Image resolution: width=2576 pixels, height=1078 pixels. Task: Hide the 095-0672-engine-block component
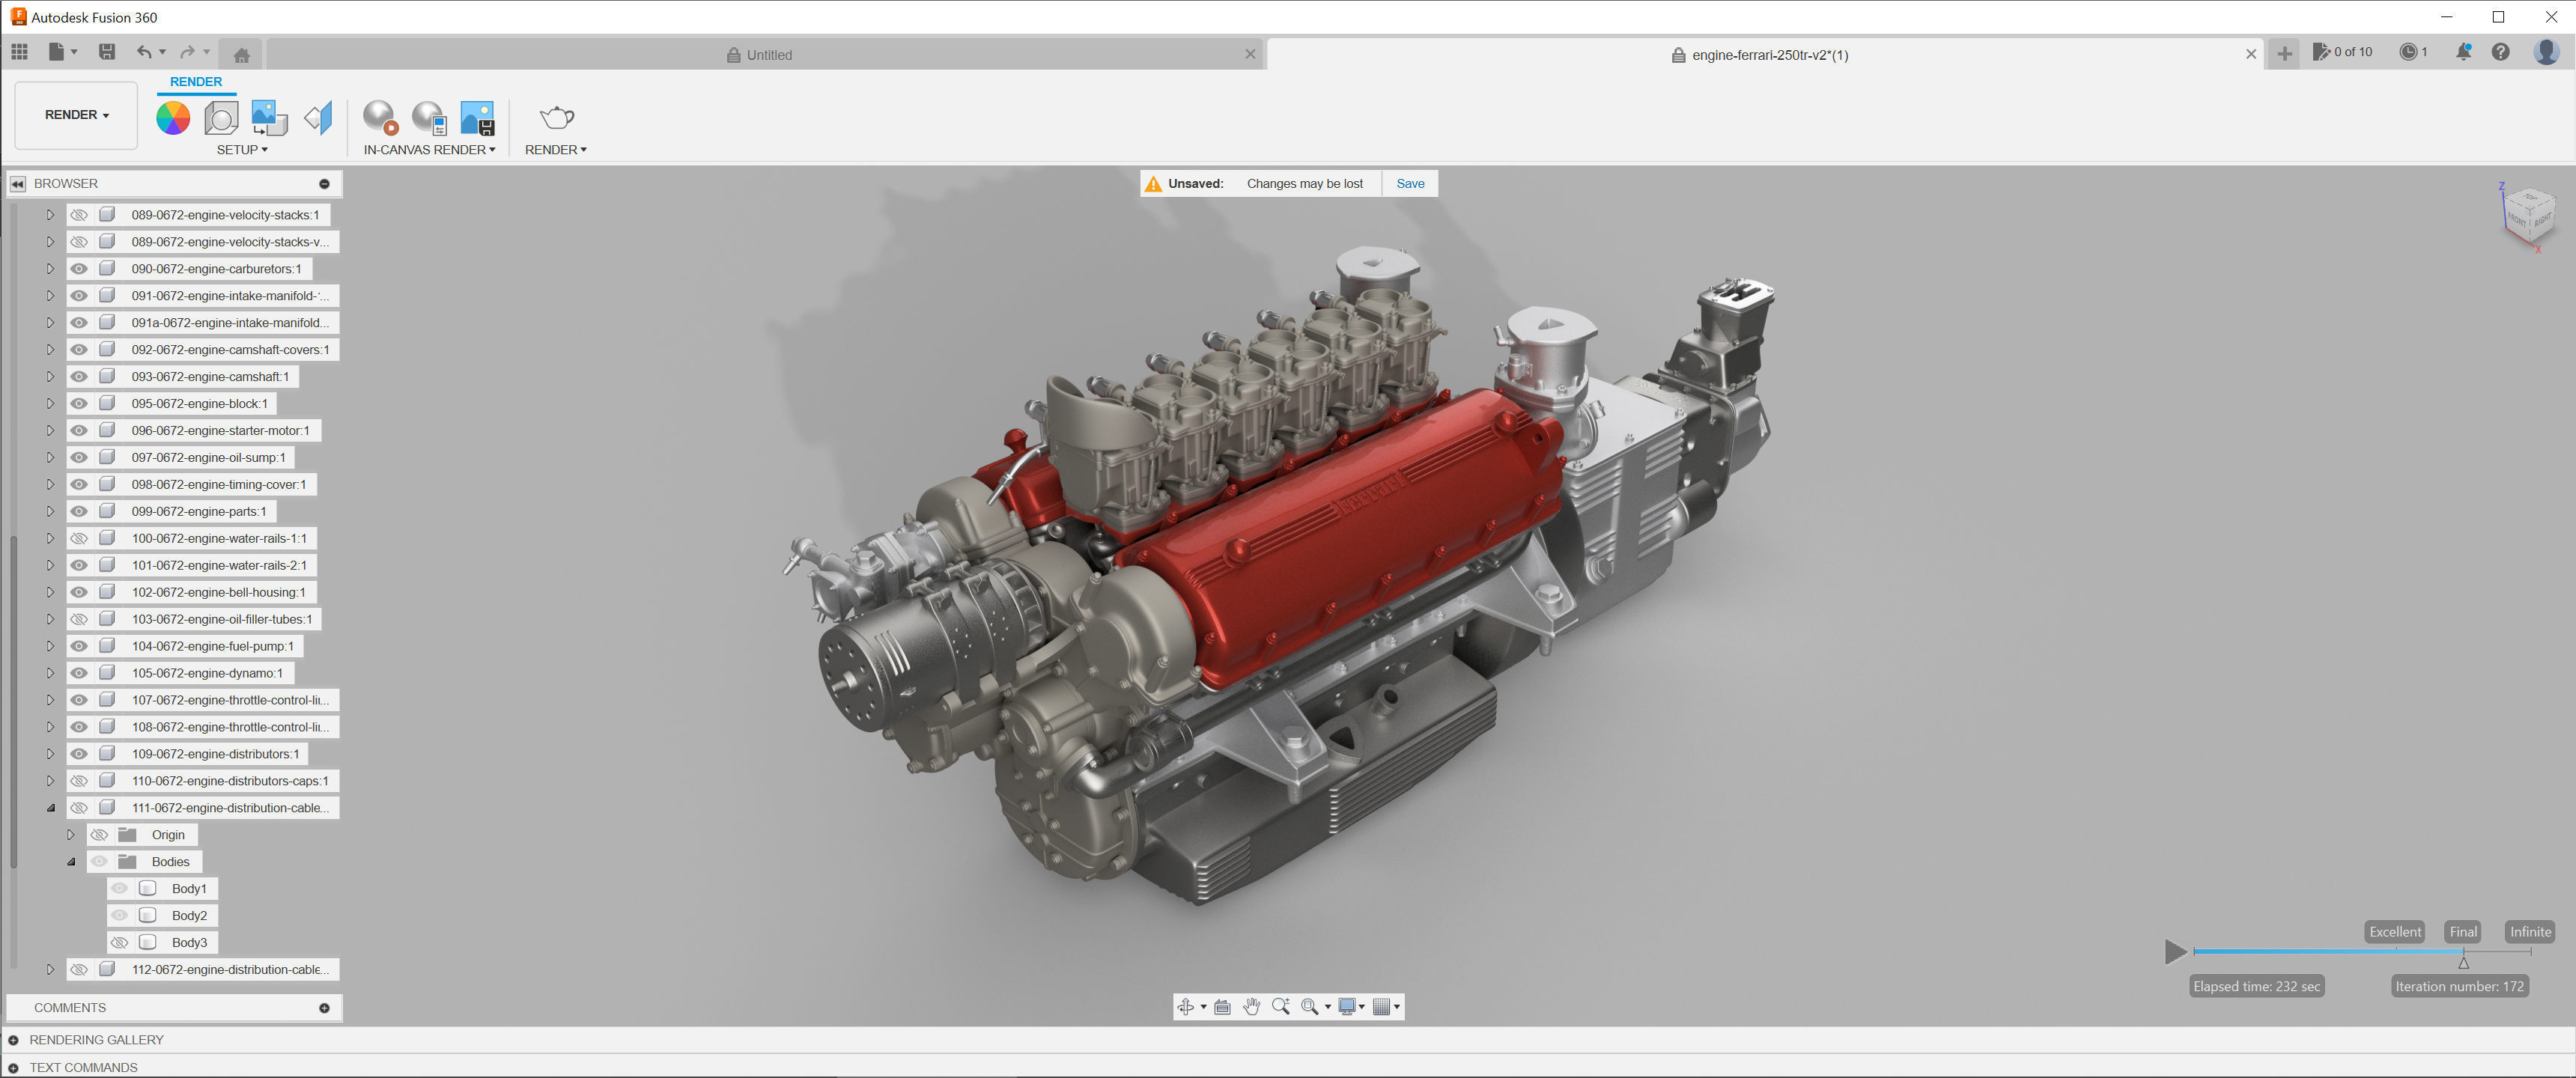click(79, 404)
